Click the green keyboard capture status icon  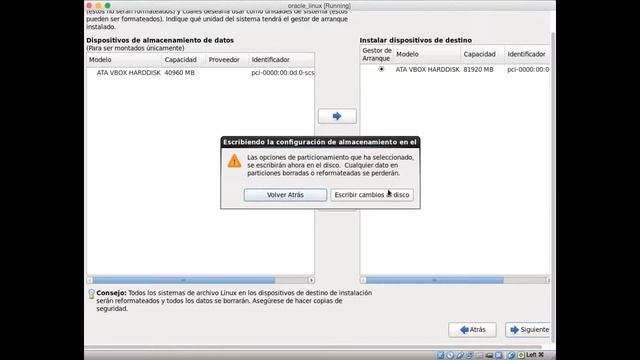click(x=521, y=355)
